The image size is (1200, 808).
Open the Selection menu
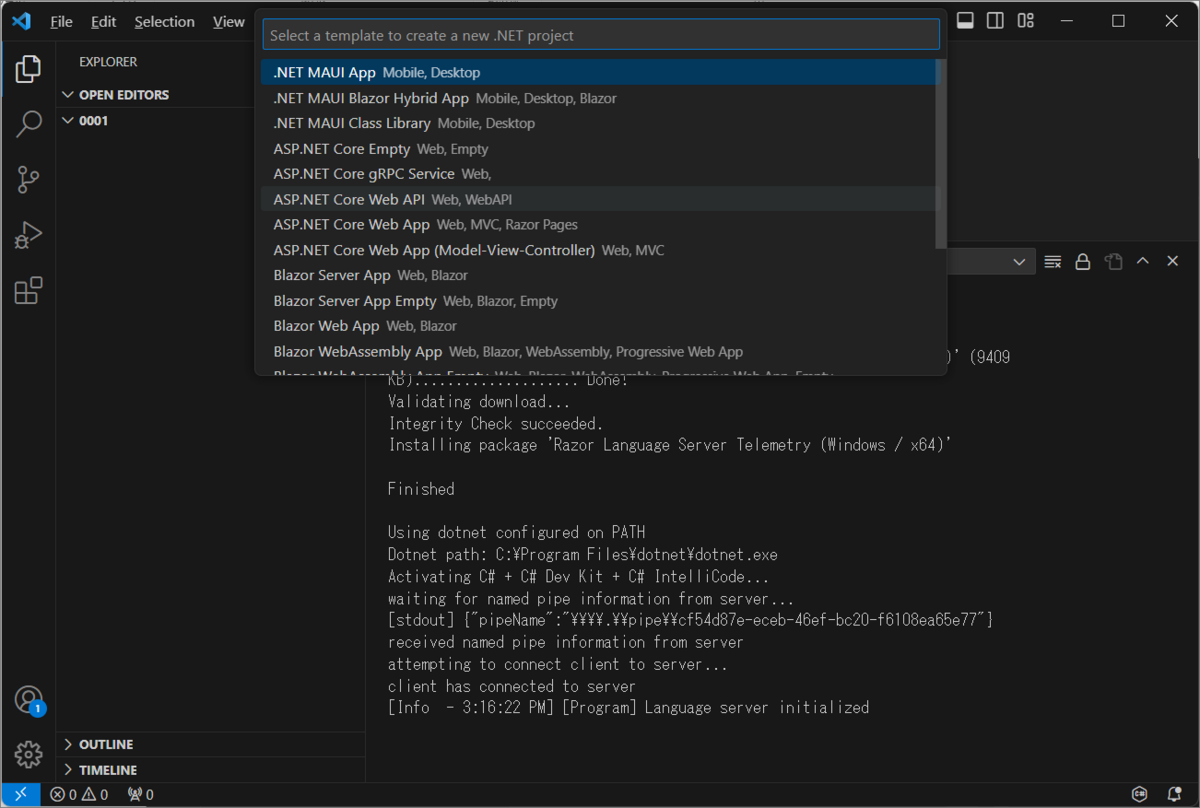point(164,21)
